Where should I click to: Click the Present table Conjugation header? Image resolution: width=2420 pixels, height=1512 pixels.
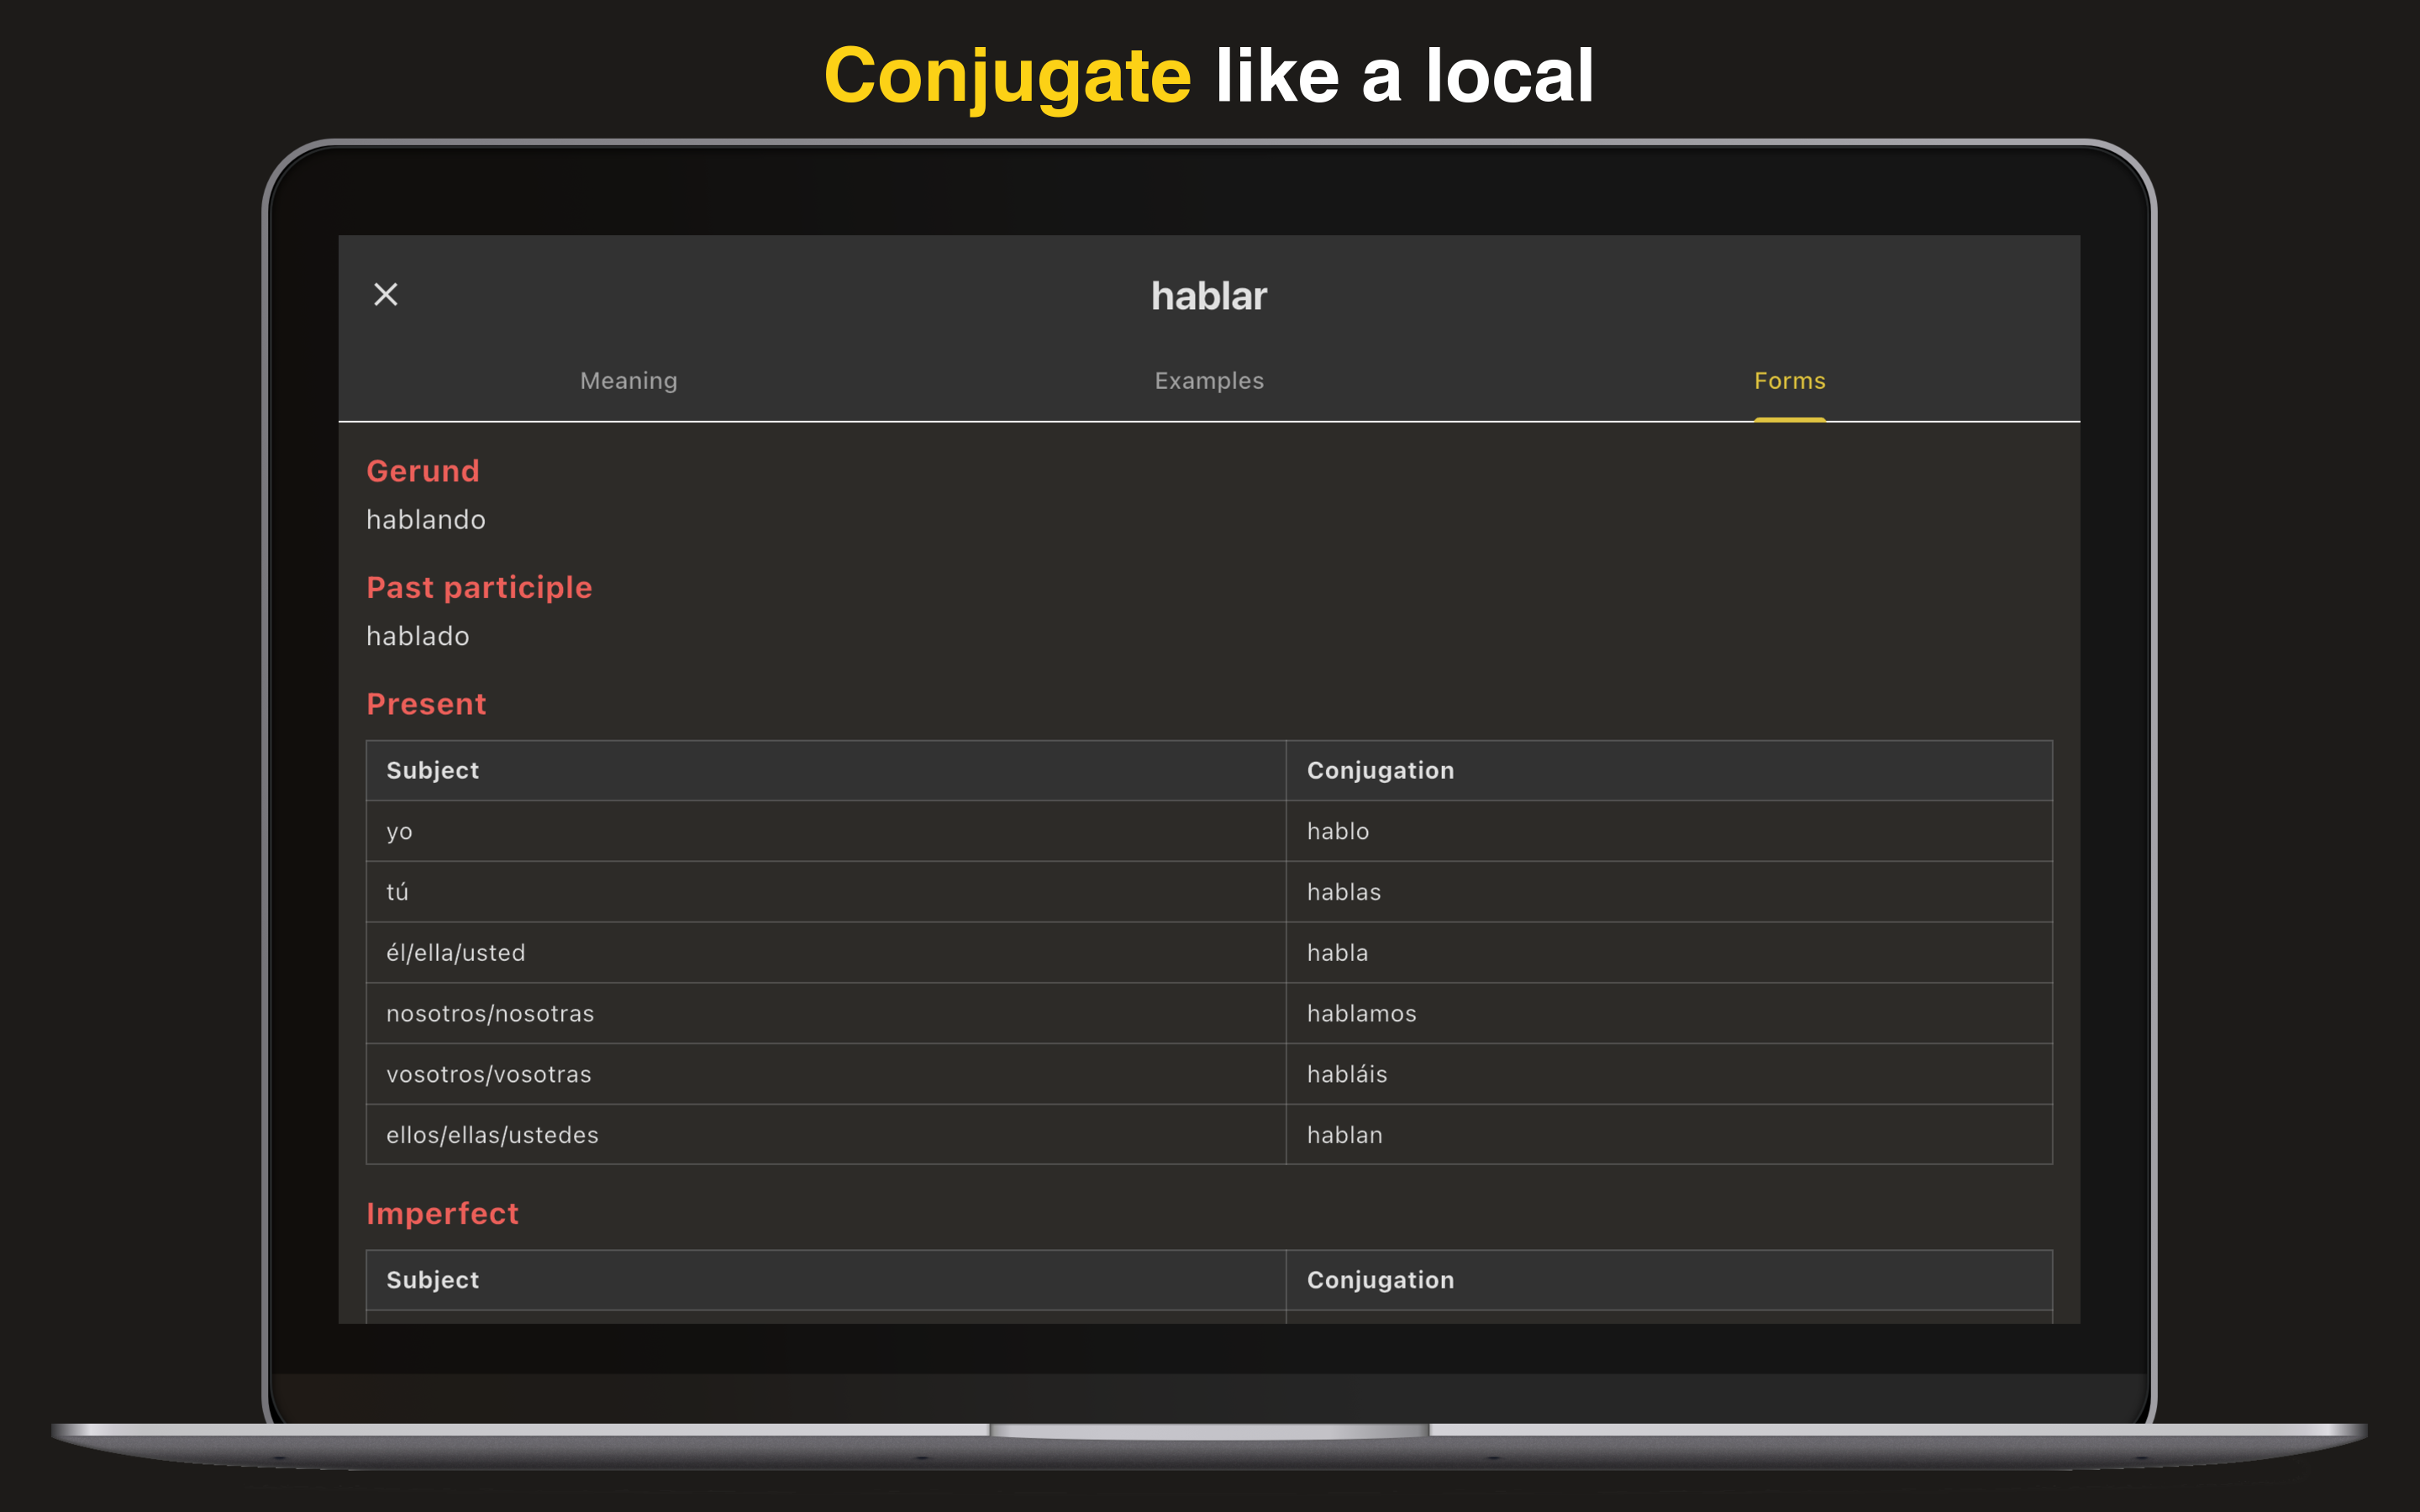[x=1669, y=770]
